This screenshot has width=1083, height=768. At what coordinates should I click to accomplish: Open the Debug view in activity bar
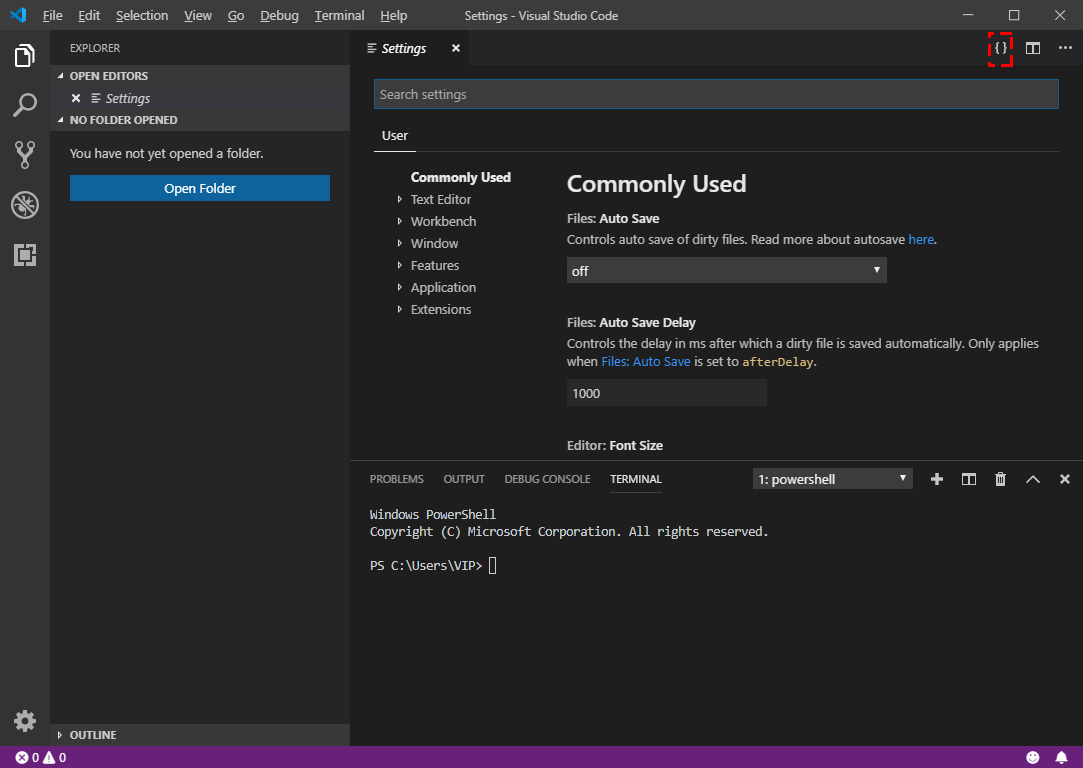tap(25, 205)
